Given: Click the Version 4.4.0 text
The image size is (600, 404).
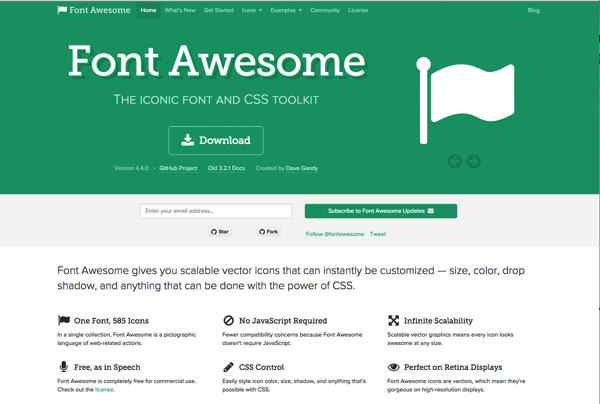Looking at the screenshot, I should (x=131, y=168).
